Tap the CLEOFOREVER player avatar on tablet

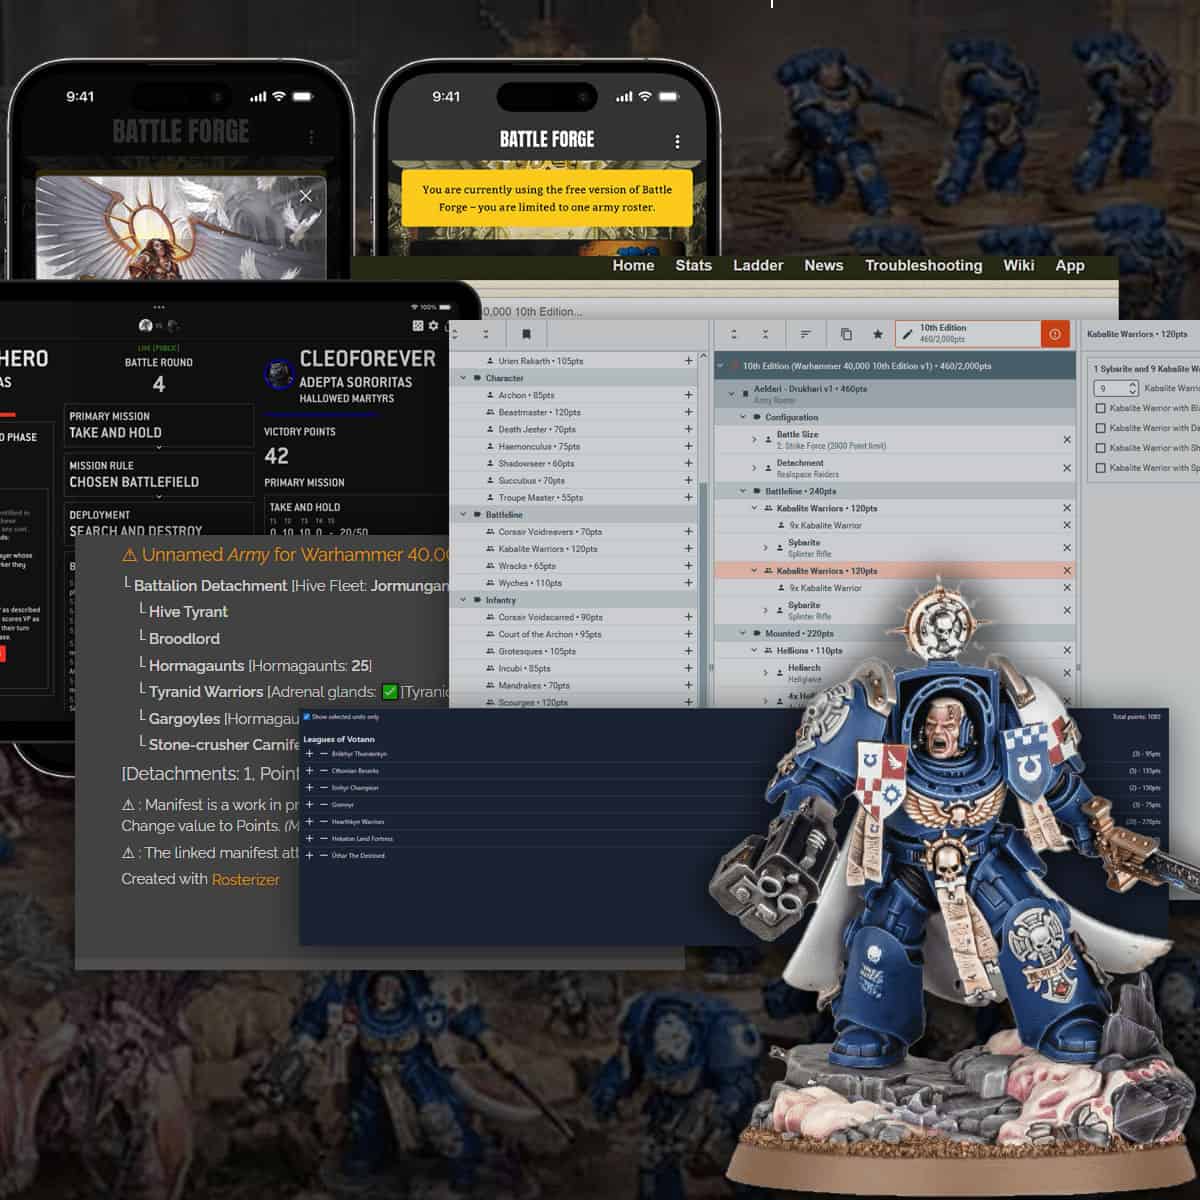tap(278, 375)
